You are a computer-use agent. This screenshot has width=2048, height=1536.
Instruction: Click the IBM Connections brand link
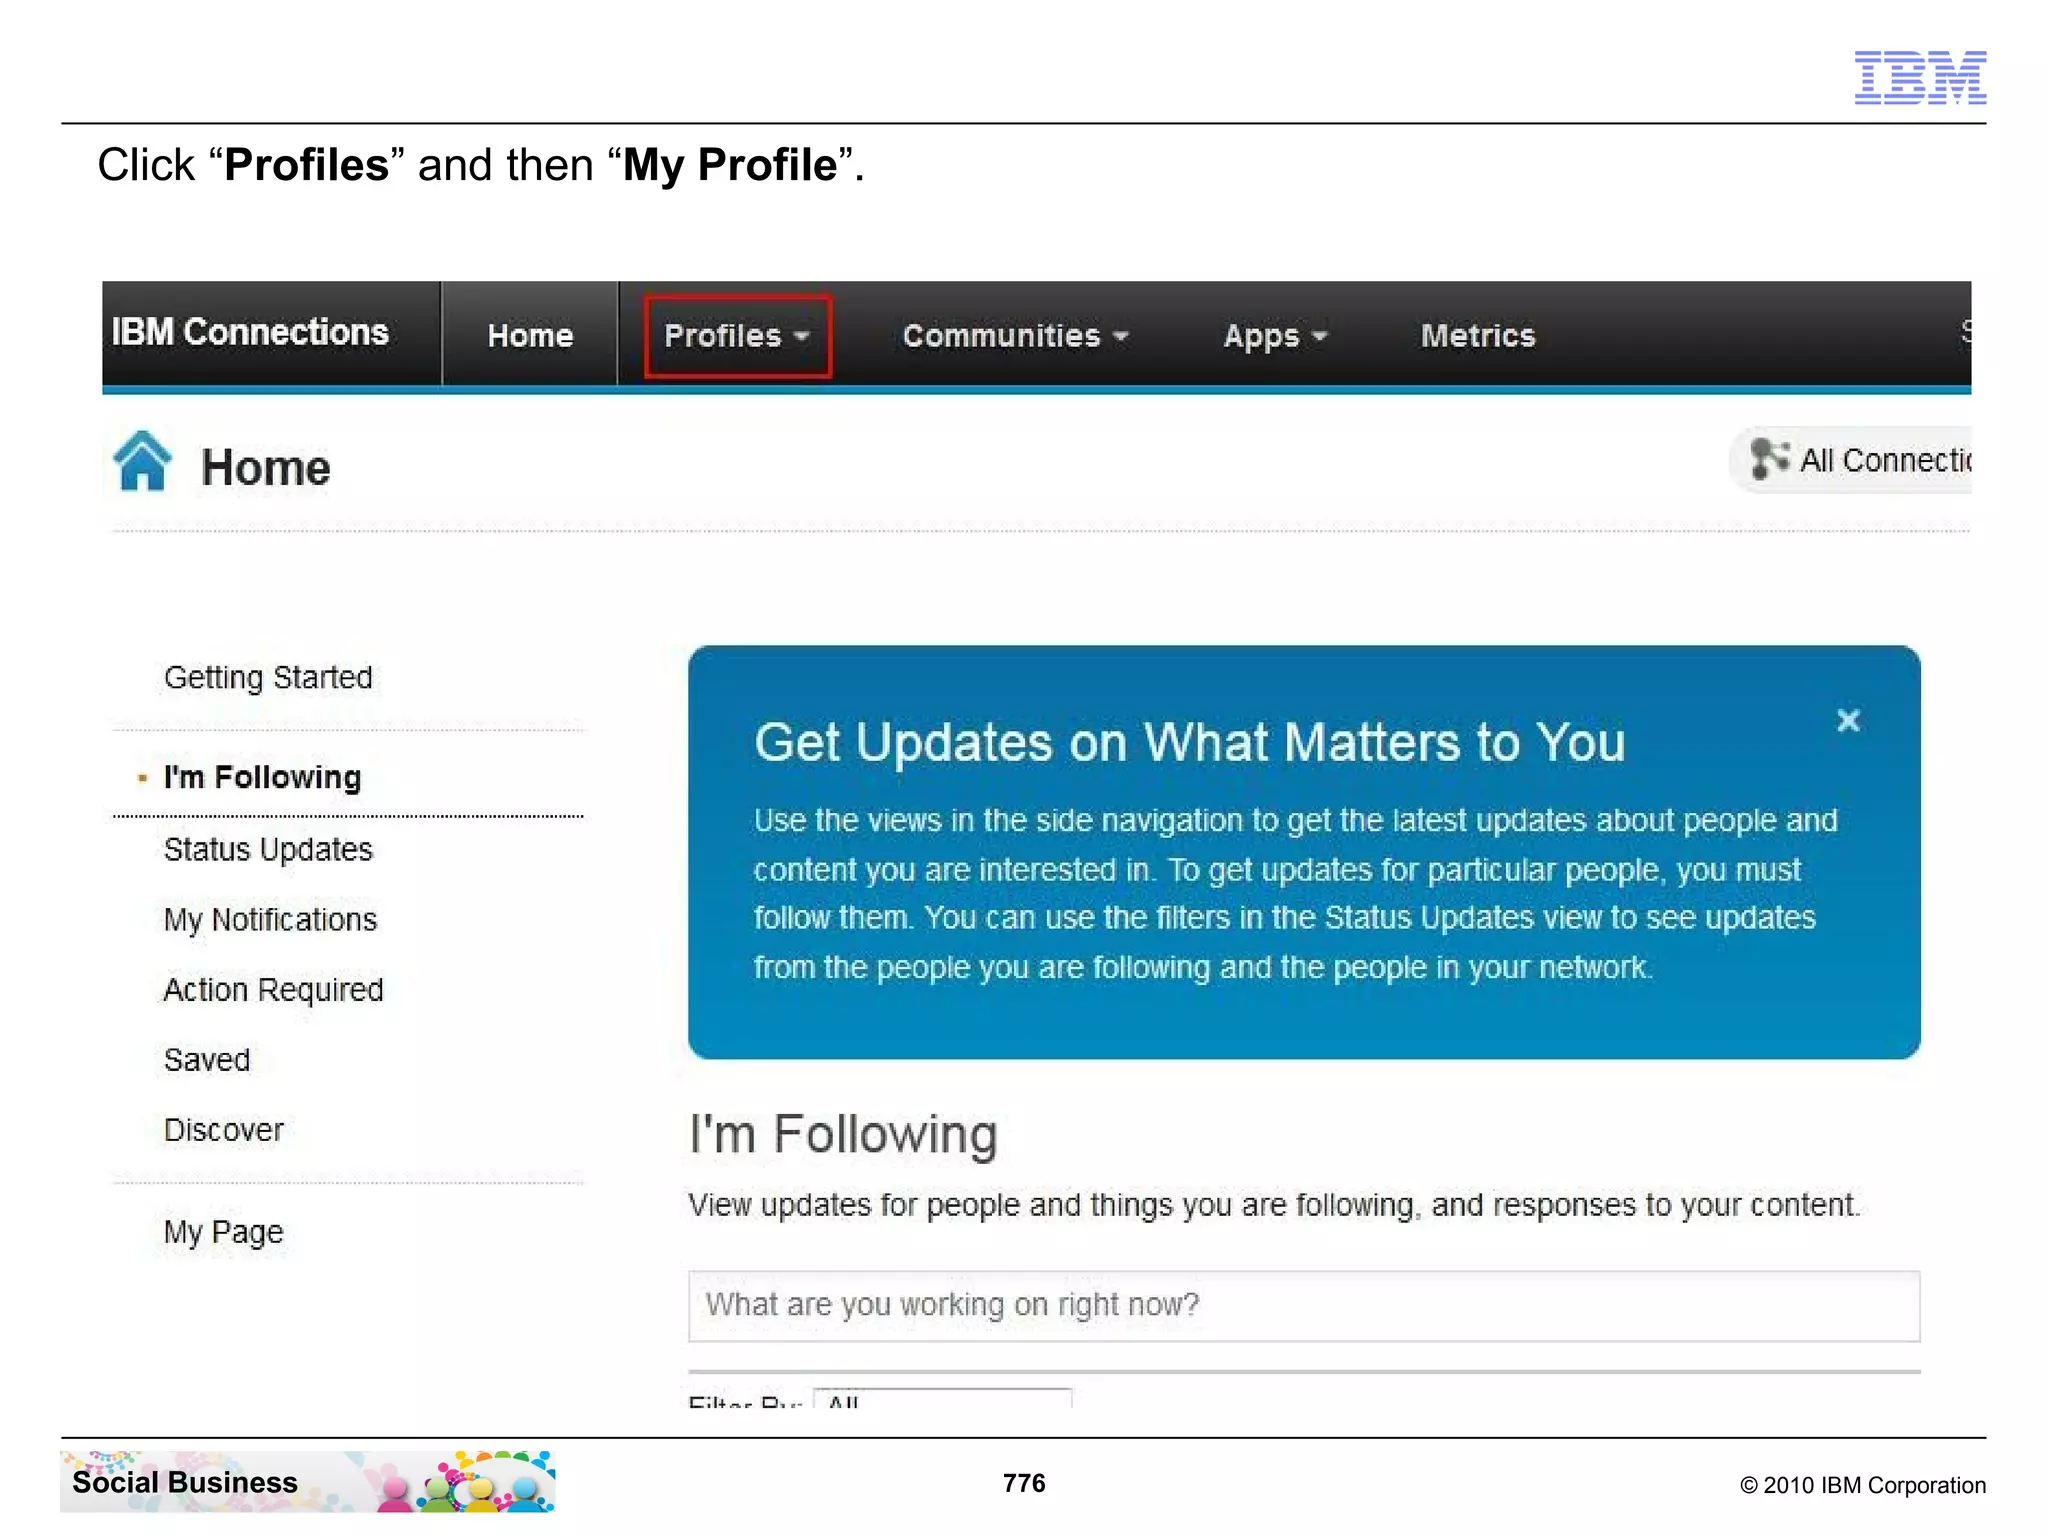(x=250, y=332)
